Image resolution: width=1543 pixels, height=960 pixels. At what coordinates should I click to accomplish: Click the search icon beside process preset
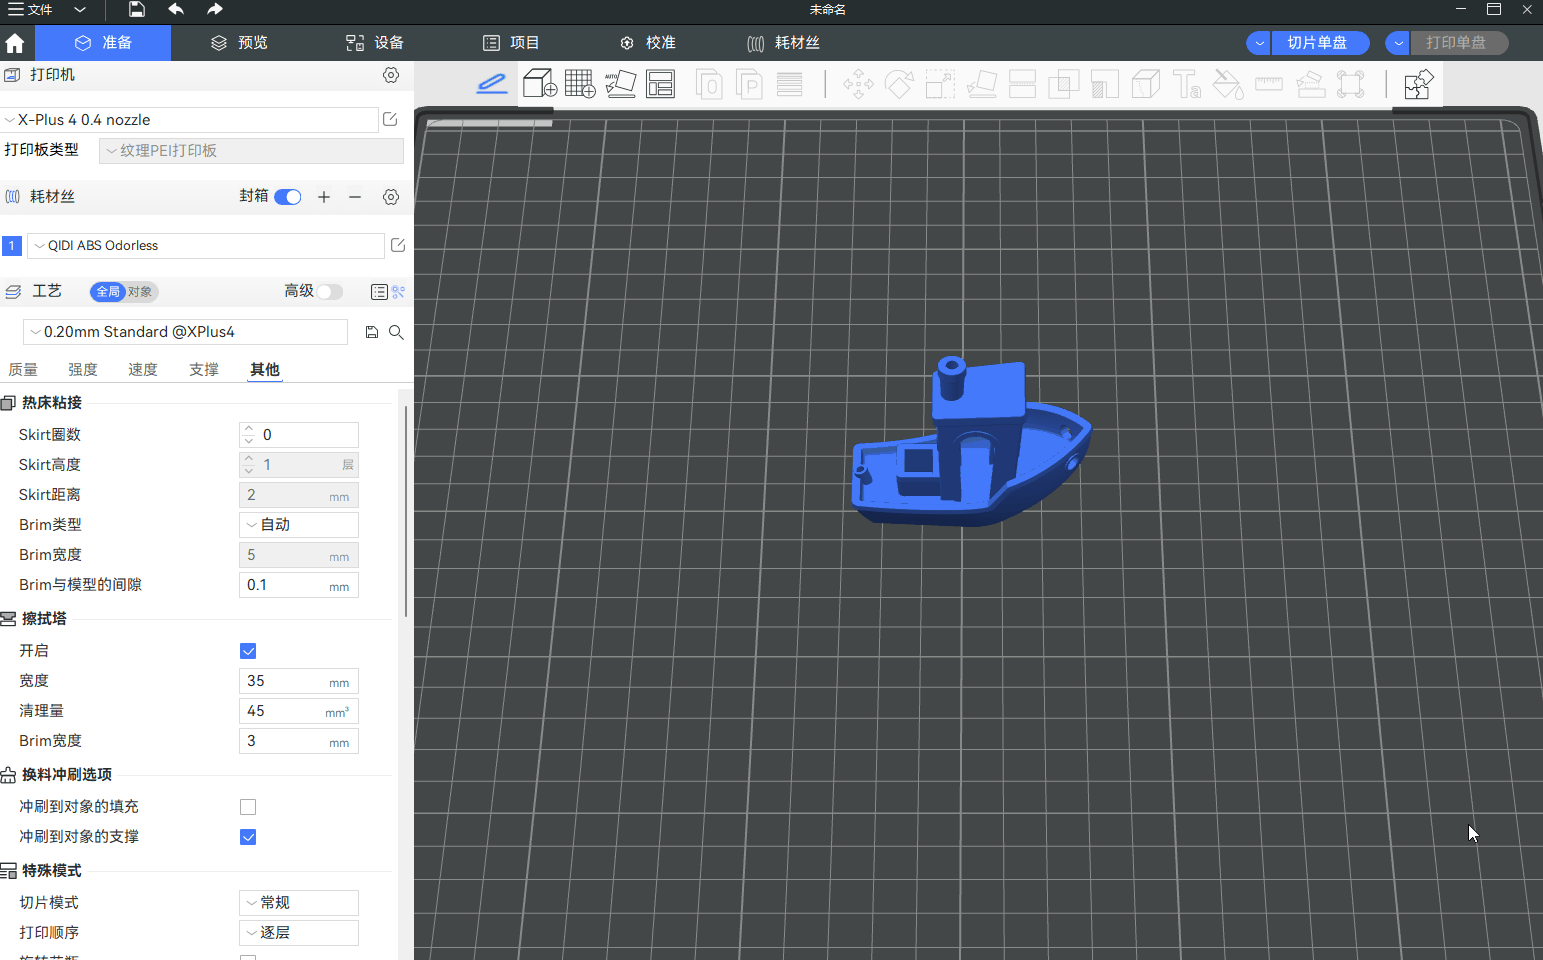click(x=396, y=332)
